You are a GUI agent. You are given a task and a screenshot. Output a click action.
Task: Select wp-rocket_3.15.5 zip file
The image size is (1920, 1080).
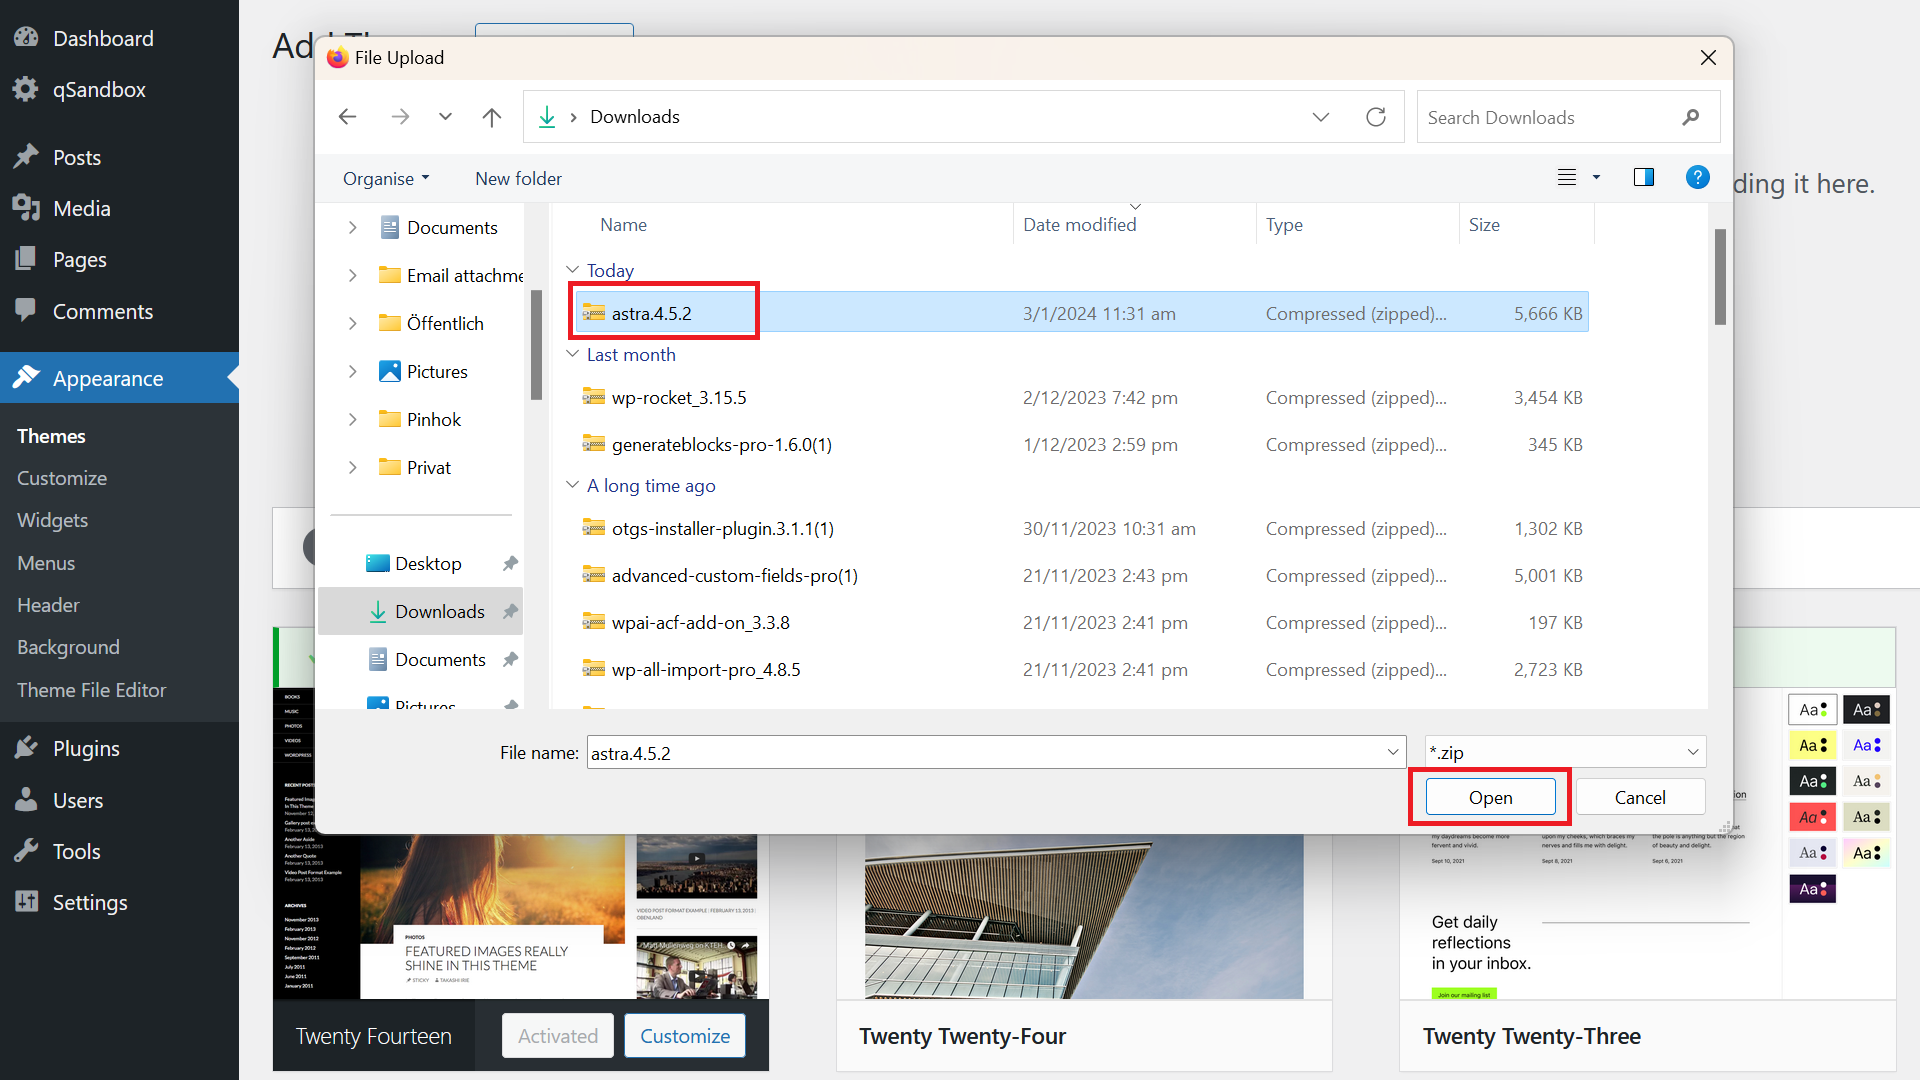click(x=1081, y=397)
